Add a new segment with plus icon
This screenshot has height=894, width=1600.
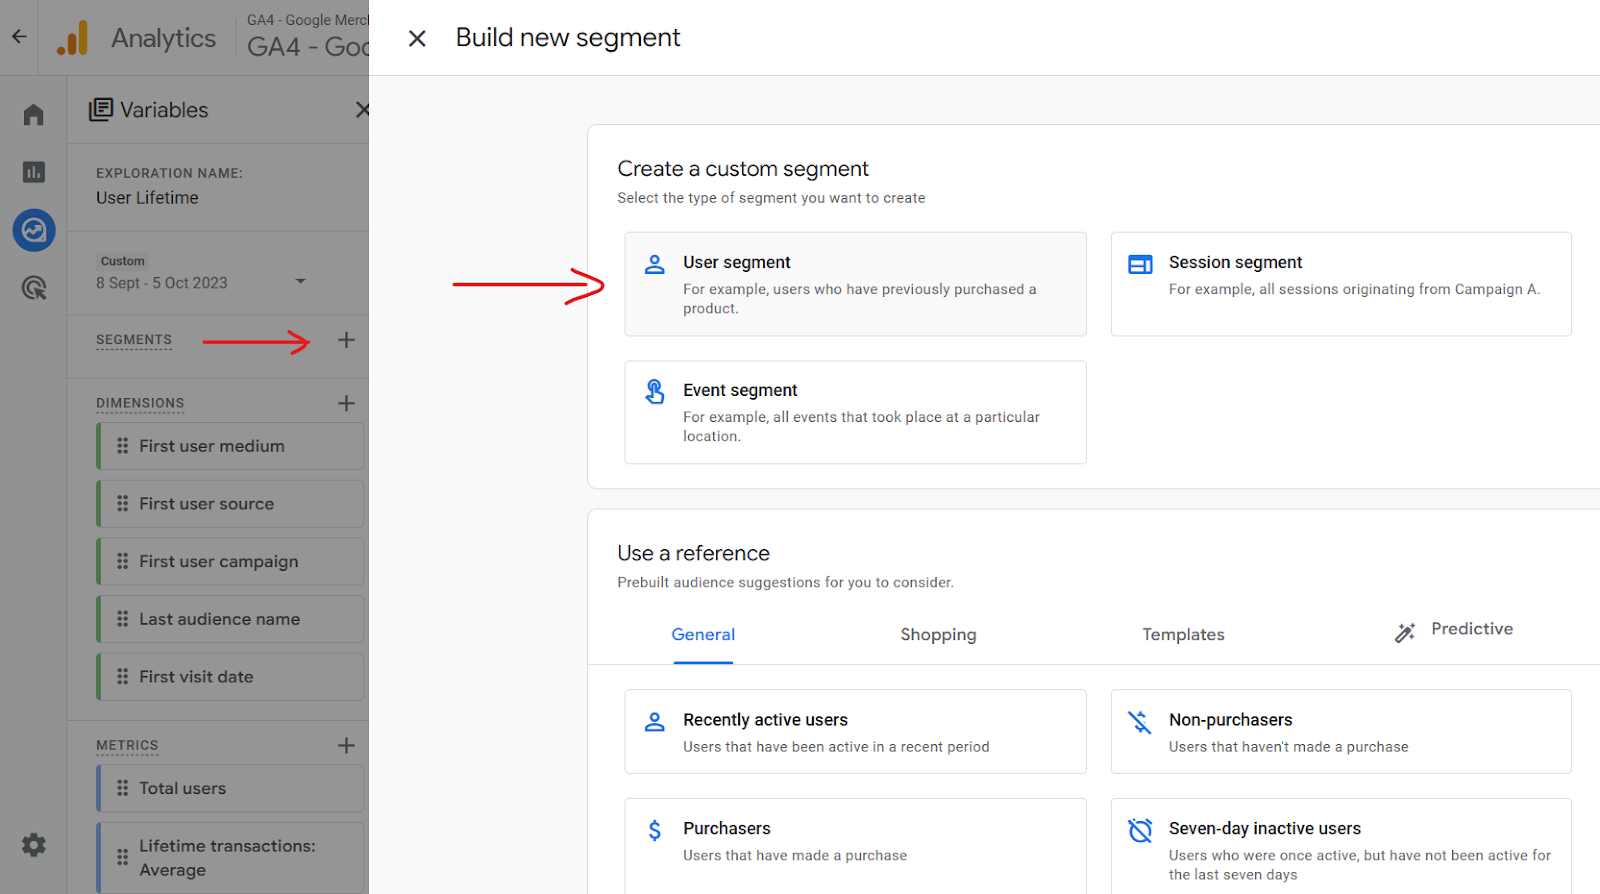pos(346,340)
